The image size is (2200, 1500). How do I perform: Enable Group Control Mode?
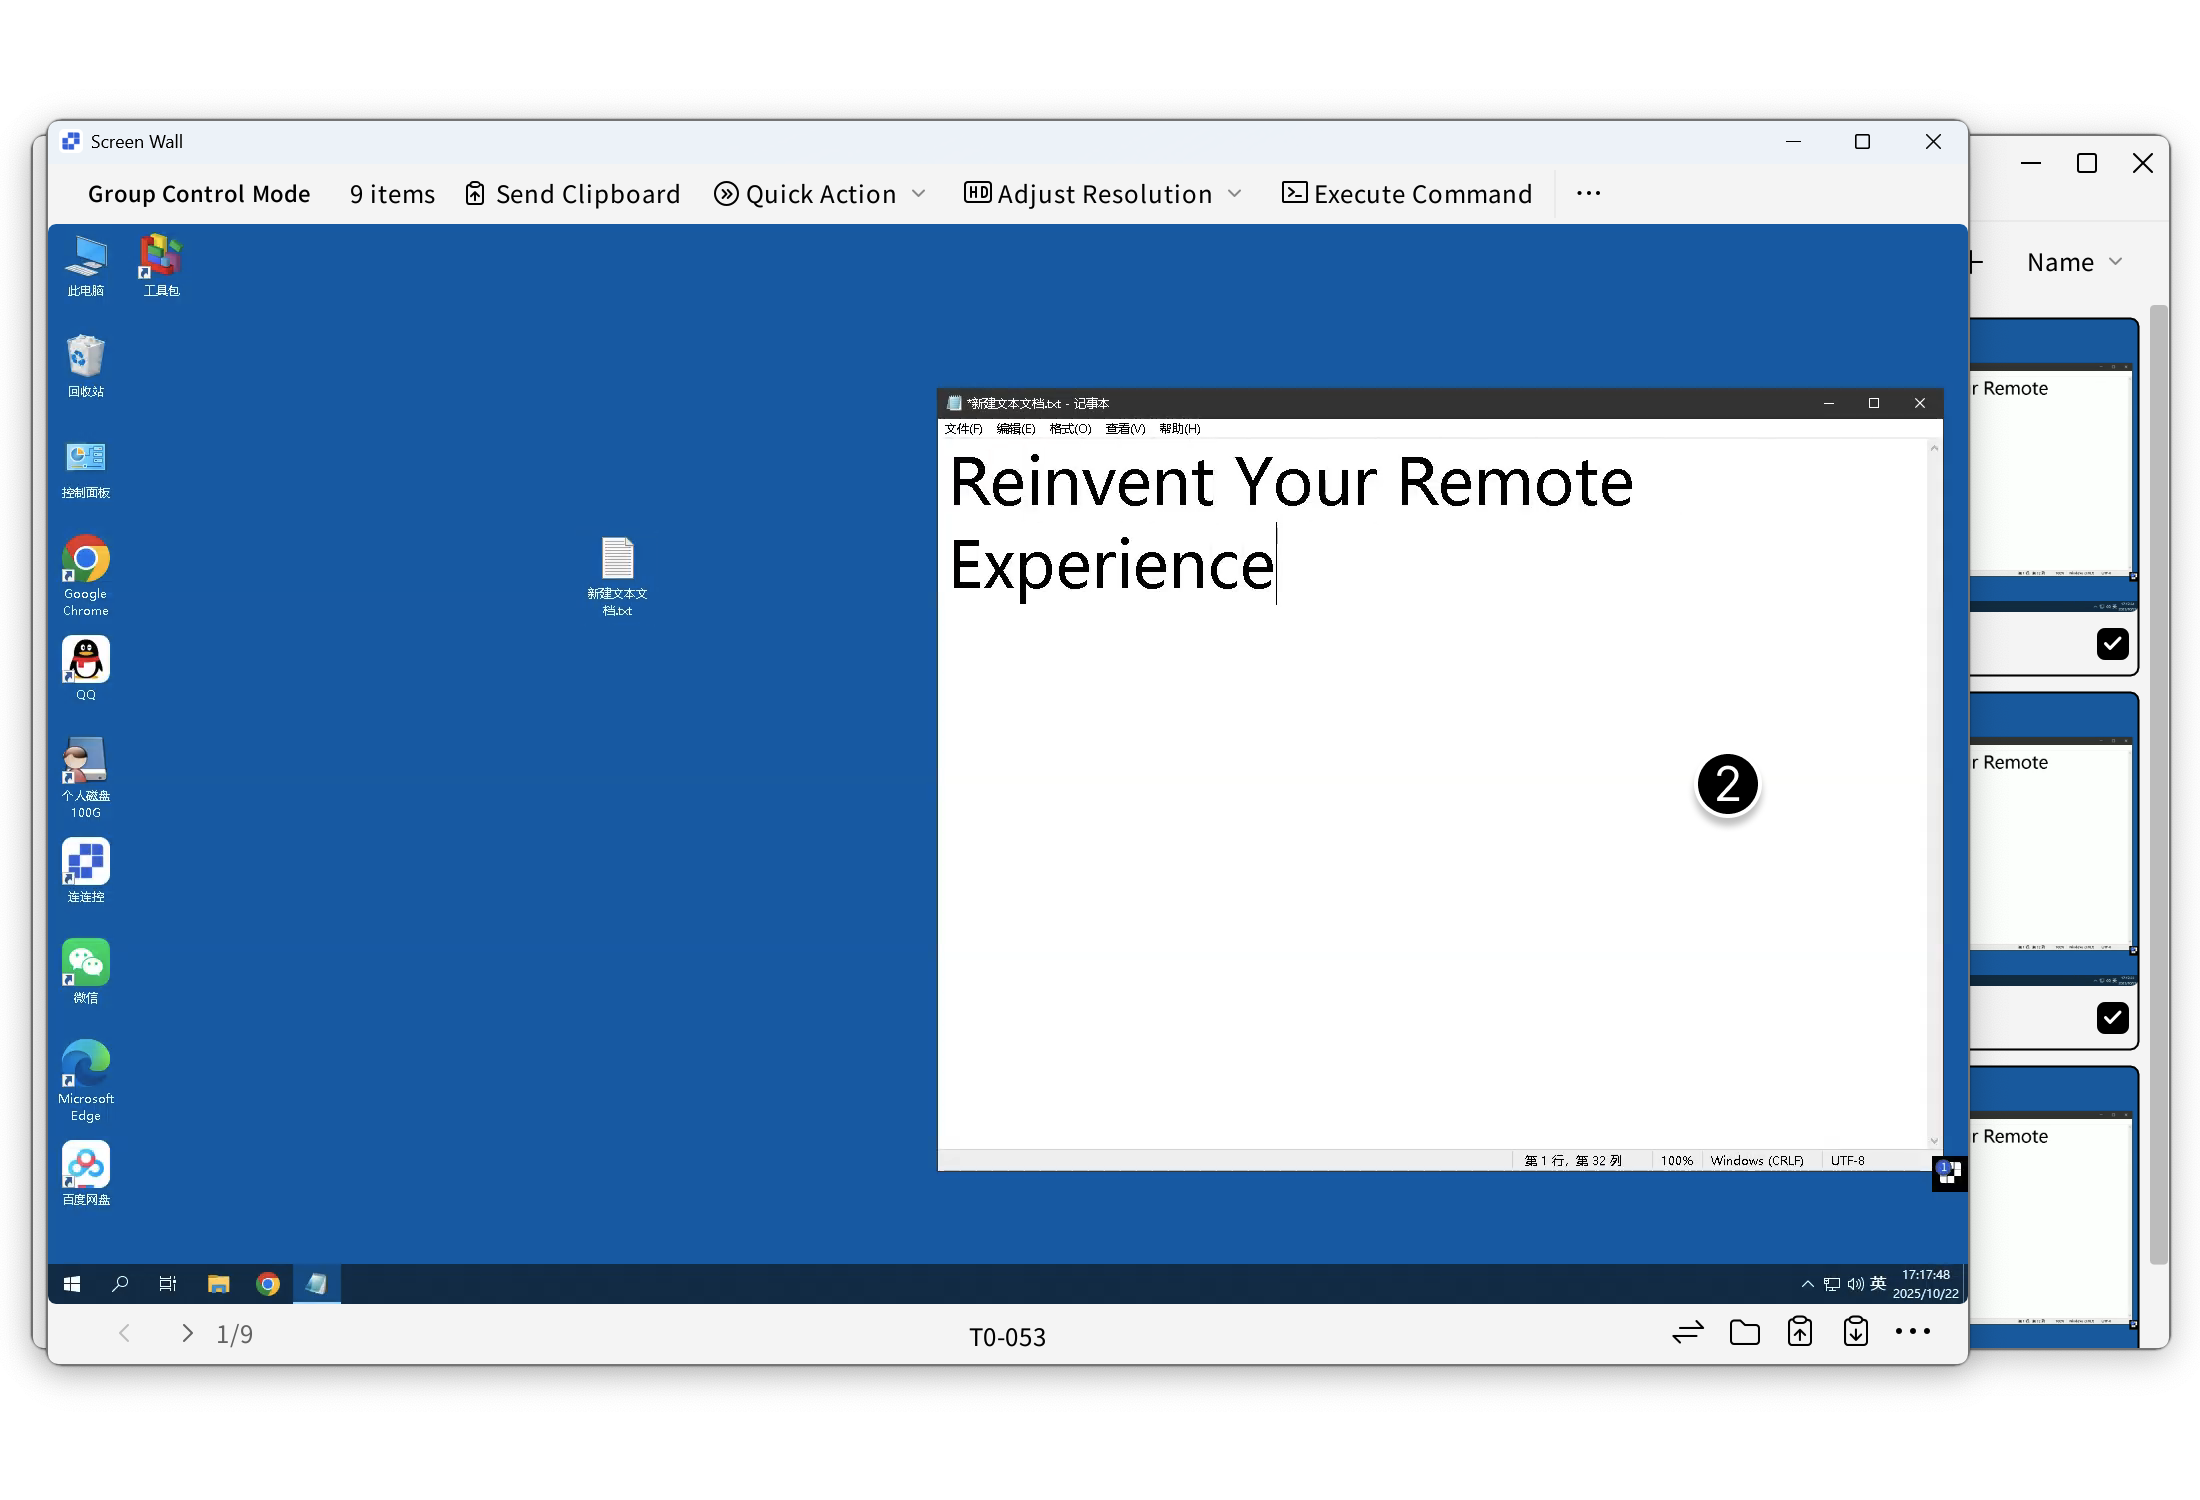click(199, 193)
